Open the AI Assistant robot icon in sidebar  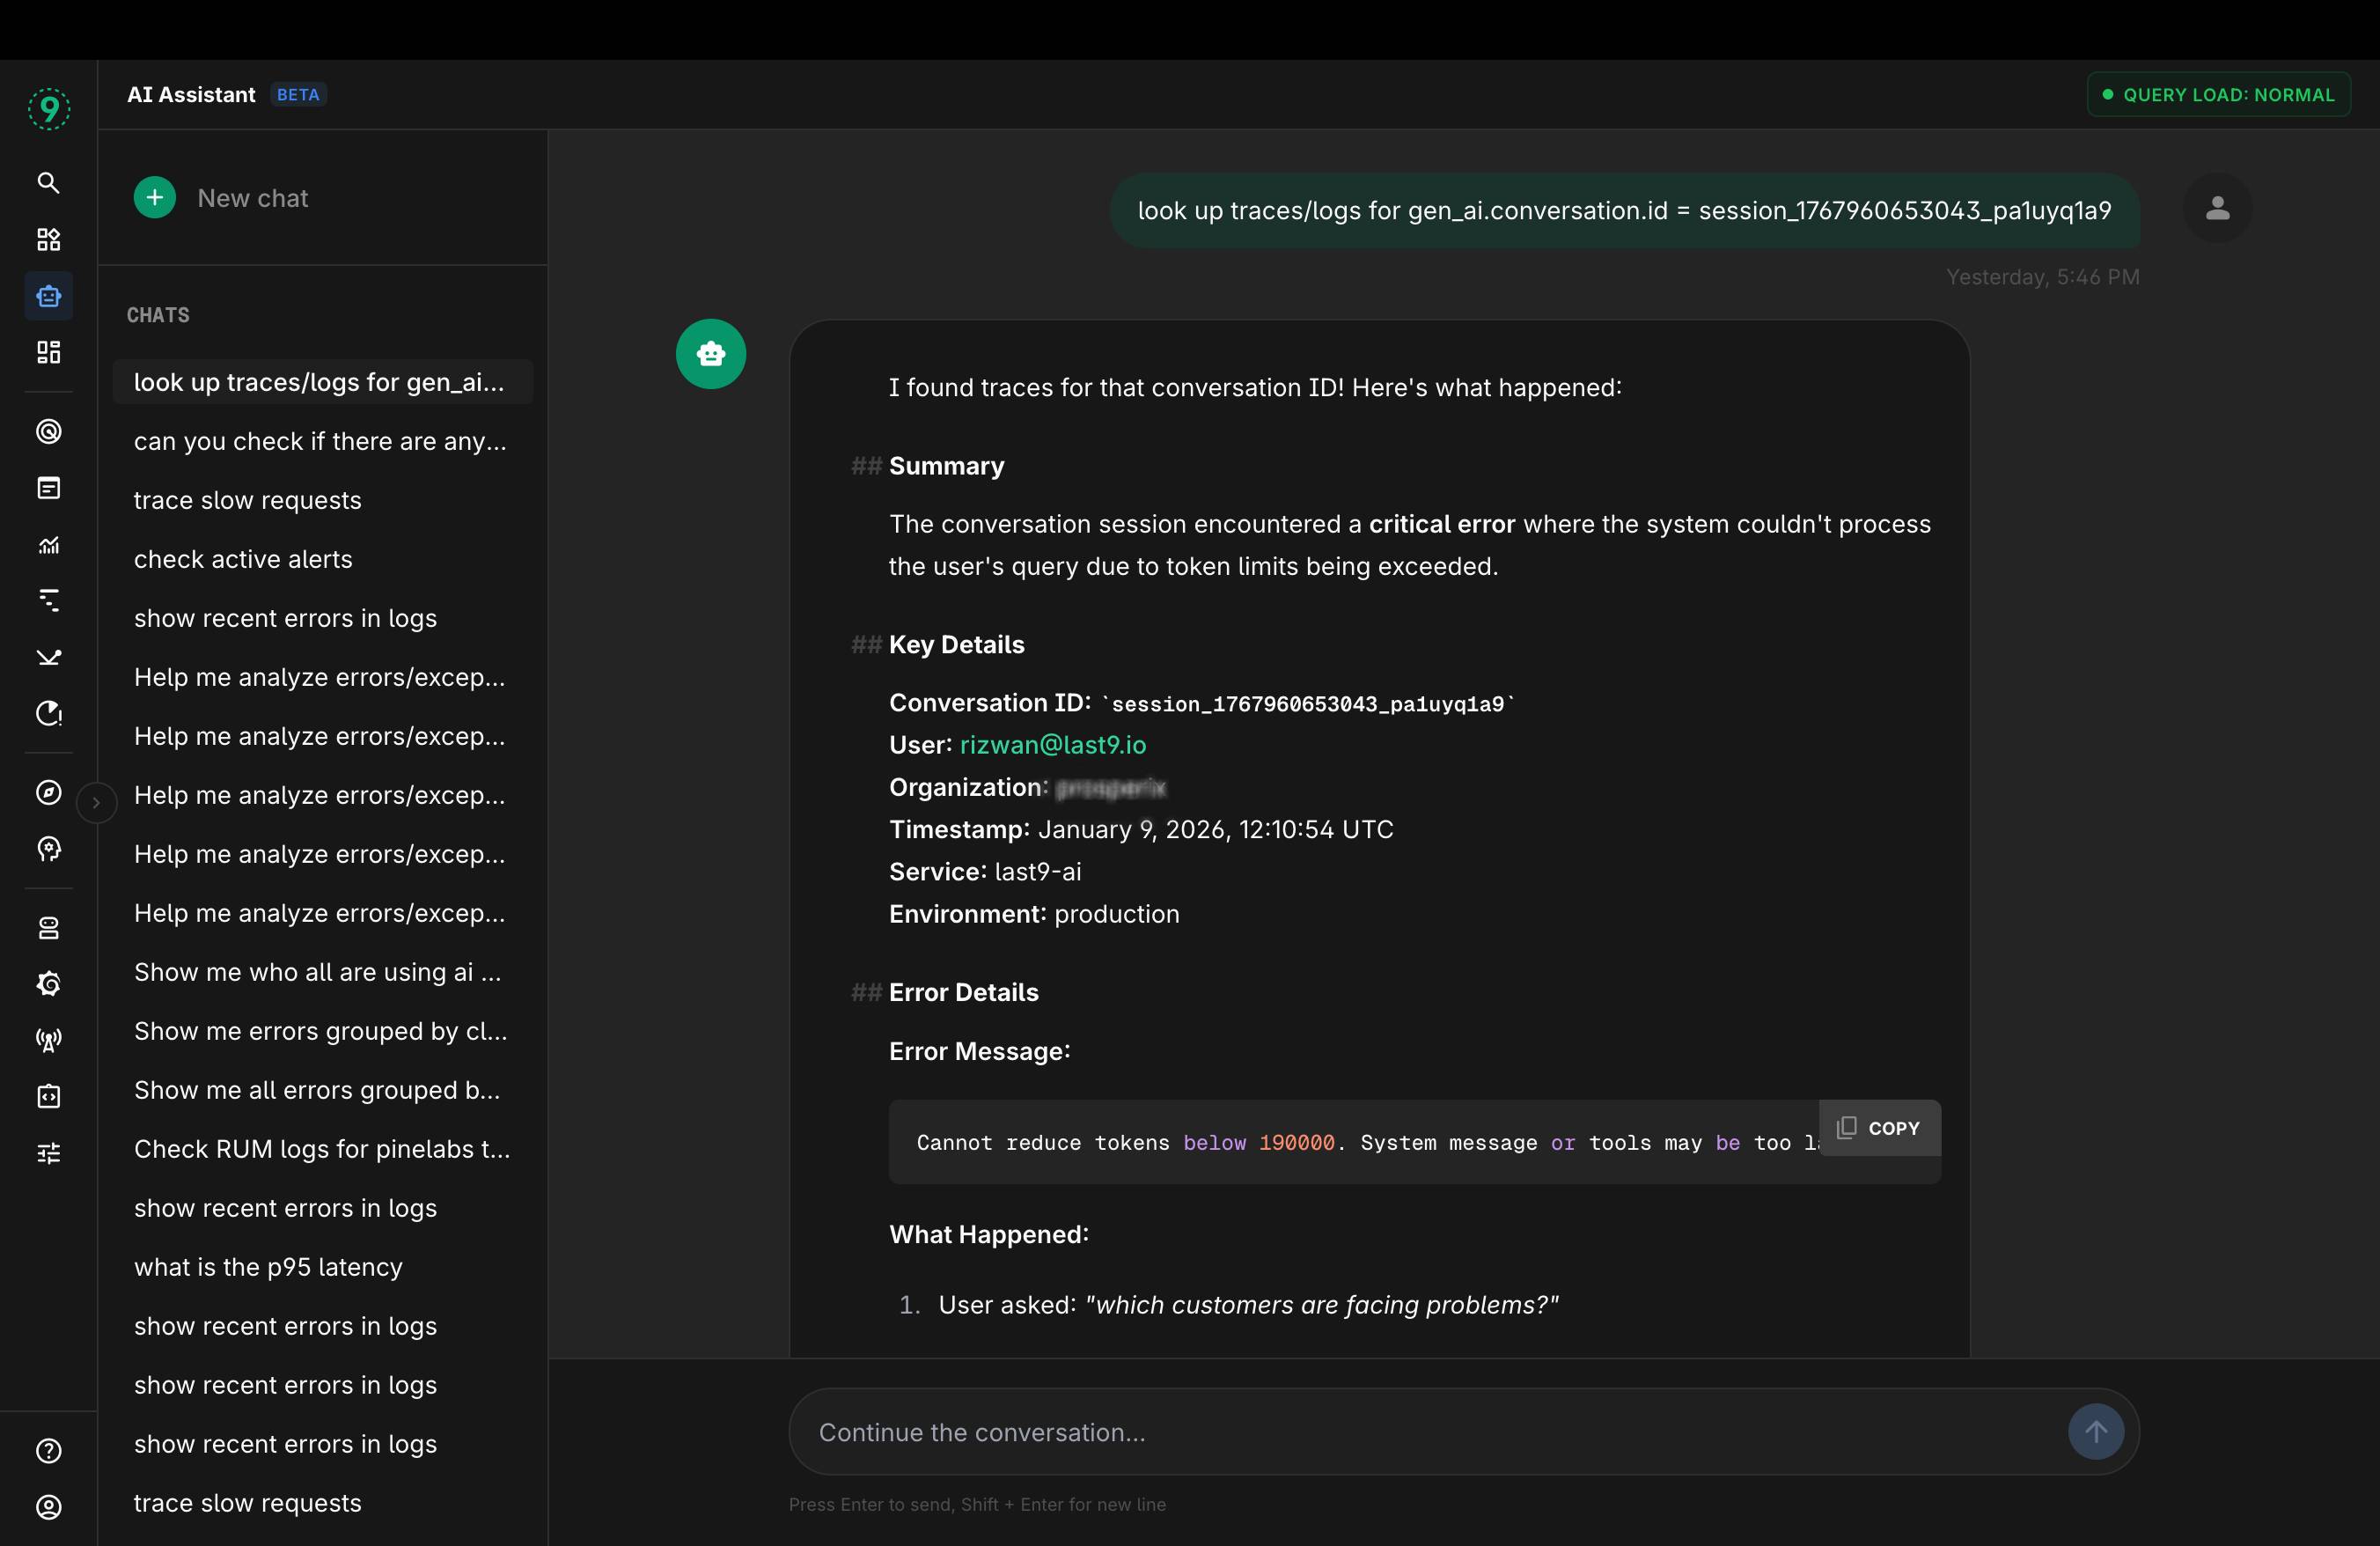pyautogui.click(x=48, y=296)
